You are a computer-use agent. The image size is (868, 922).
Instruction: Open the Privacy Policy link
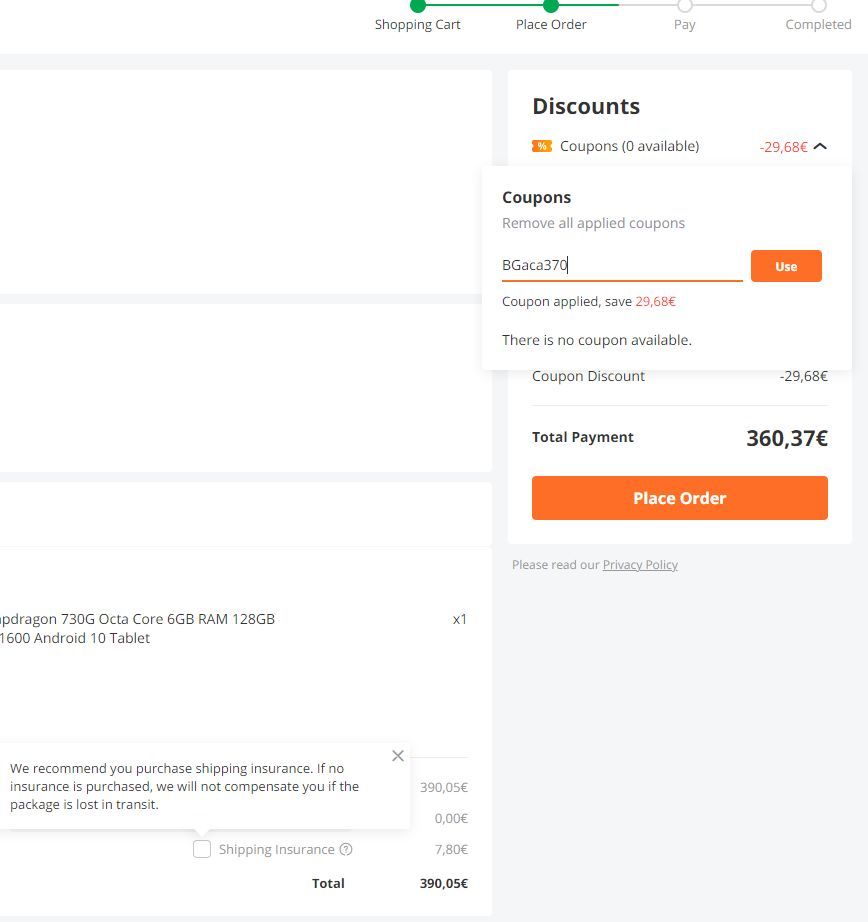click(640, 564)
